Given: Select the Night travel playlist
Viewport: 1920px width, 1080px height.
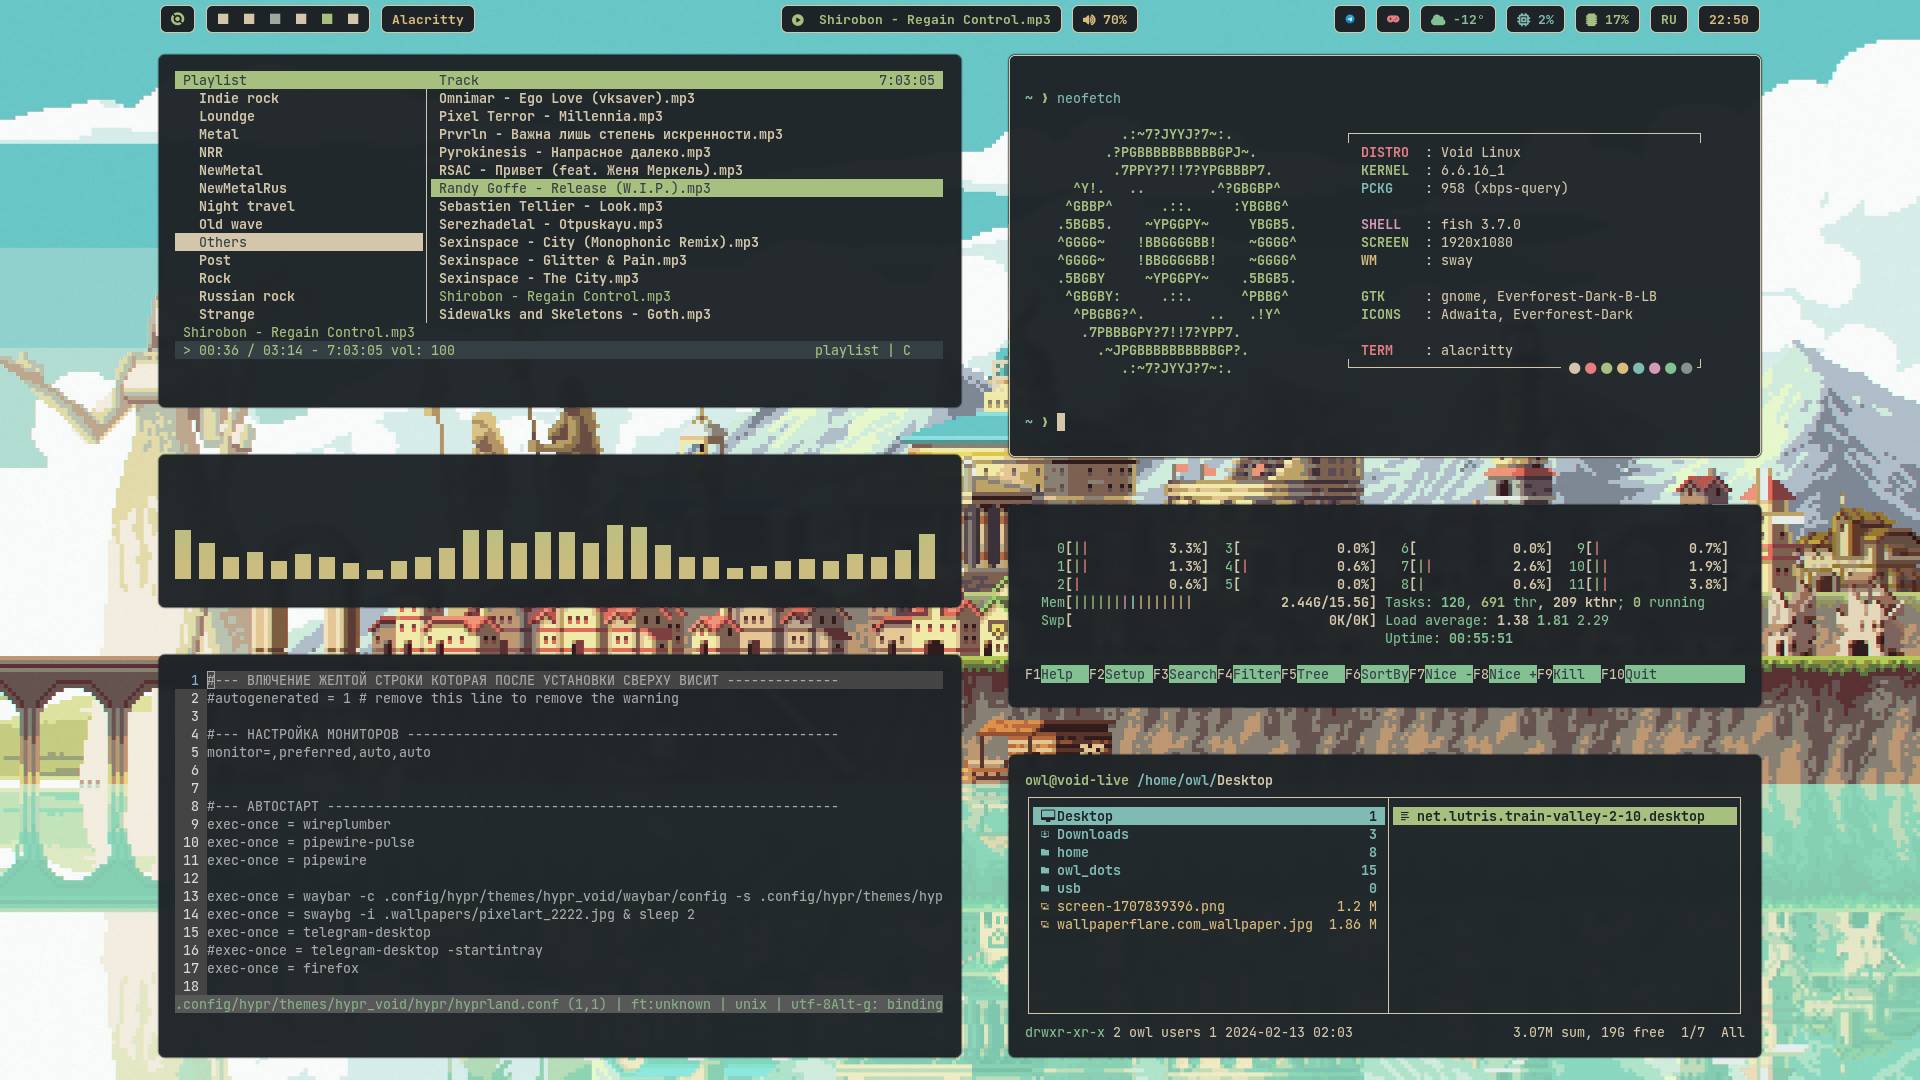Looking at the screenshot, I should pyautogui.click(x=246, y=206).
